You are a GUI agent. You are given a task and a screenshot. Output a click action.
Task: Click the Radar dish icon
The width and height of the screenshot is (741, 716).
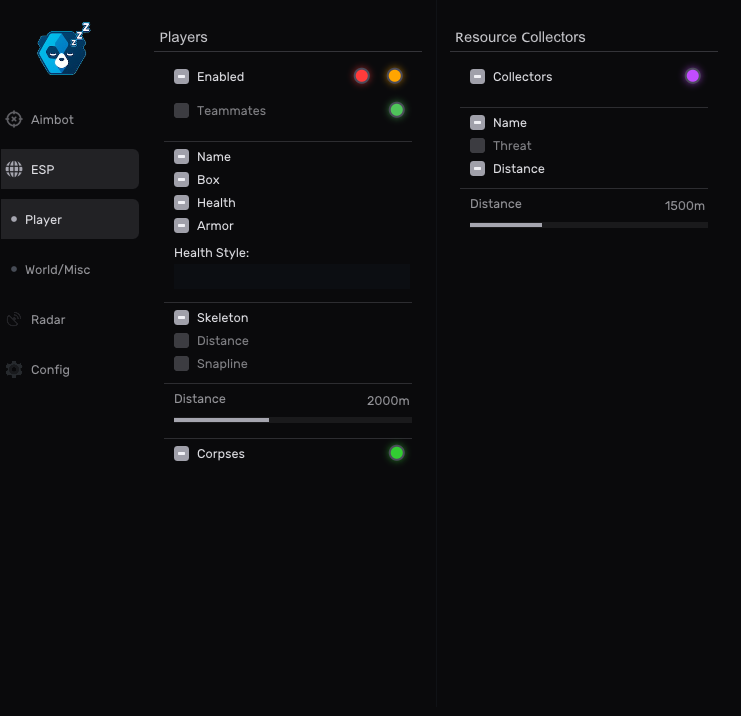[x=14, y=320]
